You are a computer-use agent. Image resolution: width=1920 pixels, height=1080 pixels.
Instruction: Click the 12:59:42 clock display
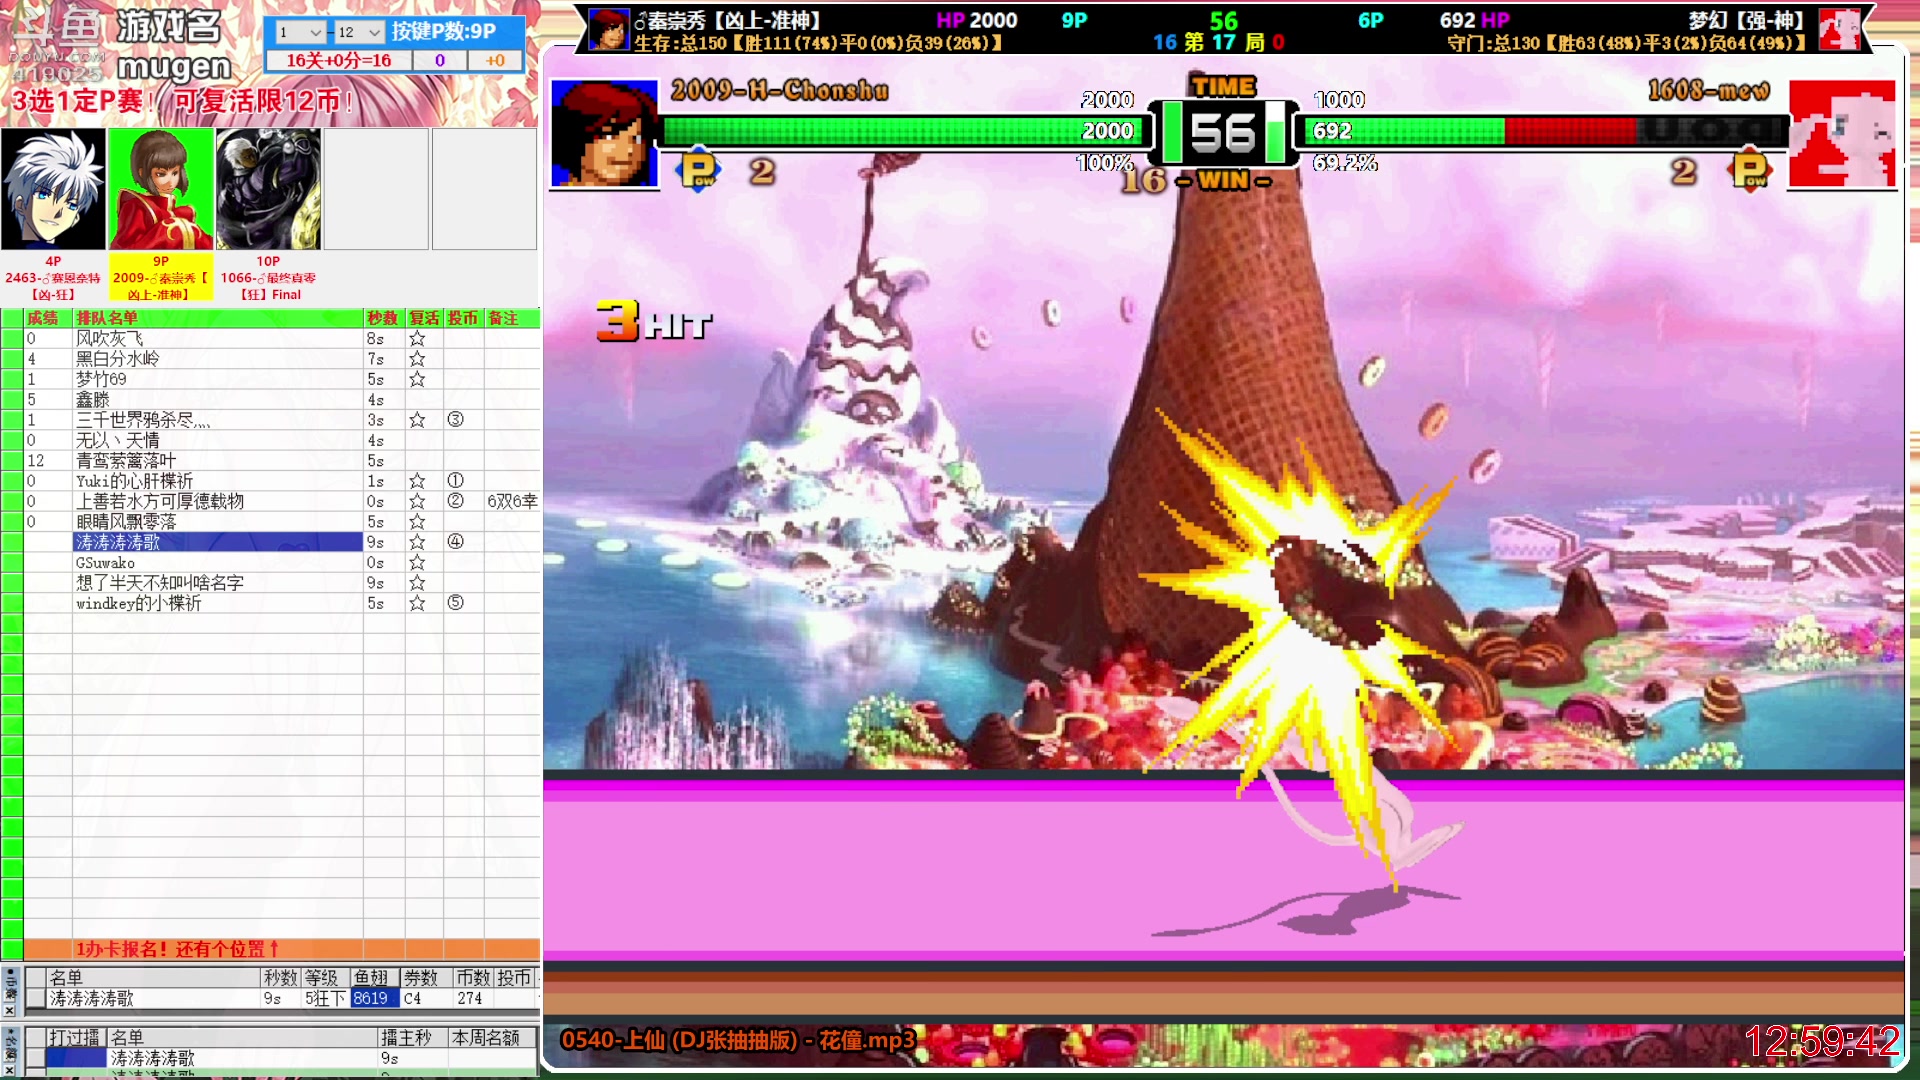click(1822, 1042)
